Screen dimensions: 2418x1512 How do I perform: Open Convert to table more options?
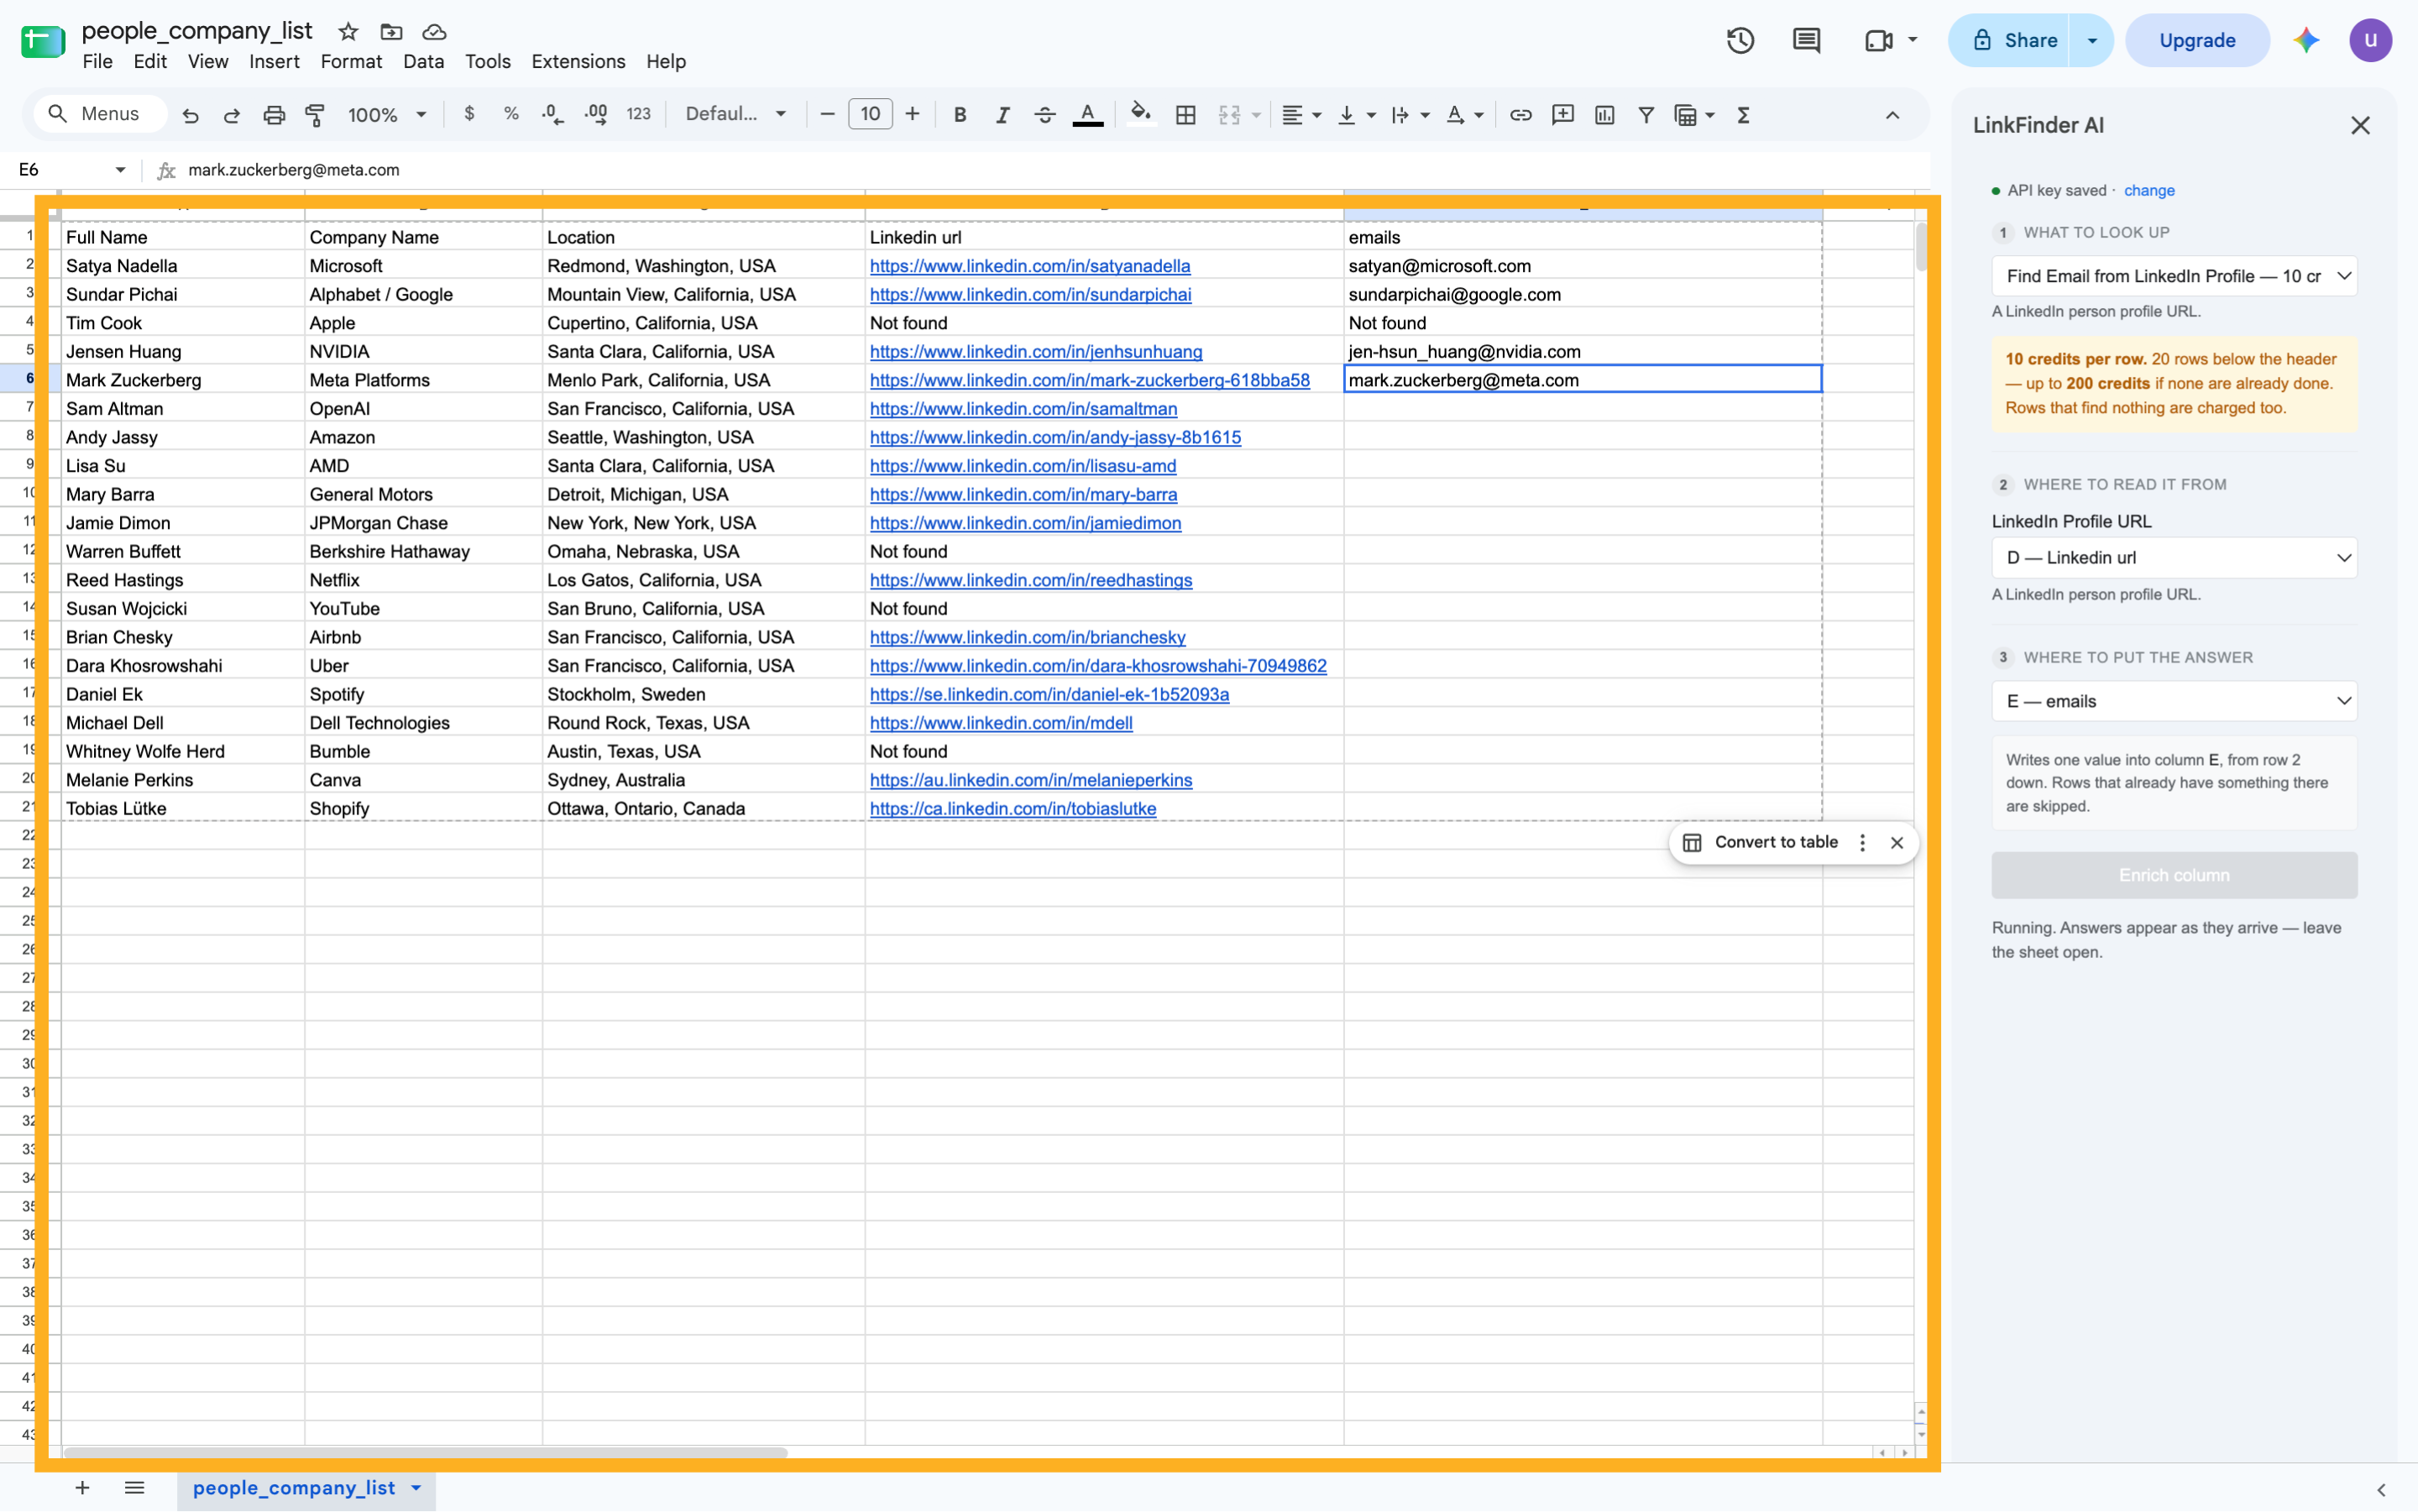(1862, 843)
